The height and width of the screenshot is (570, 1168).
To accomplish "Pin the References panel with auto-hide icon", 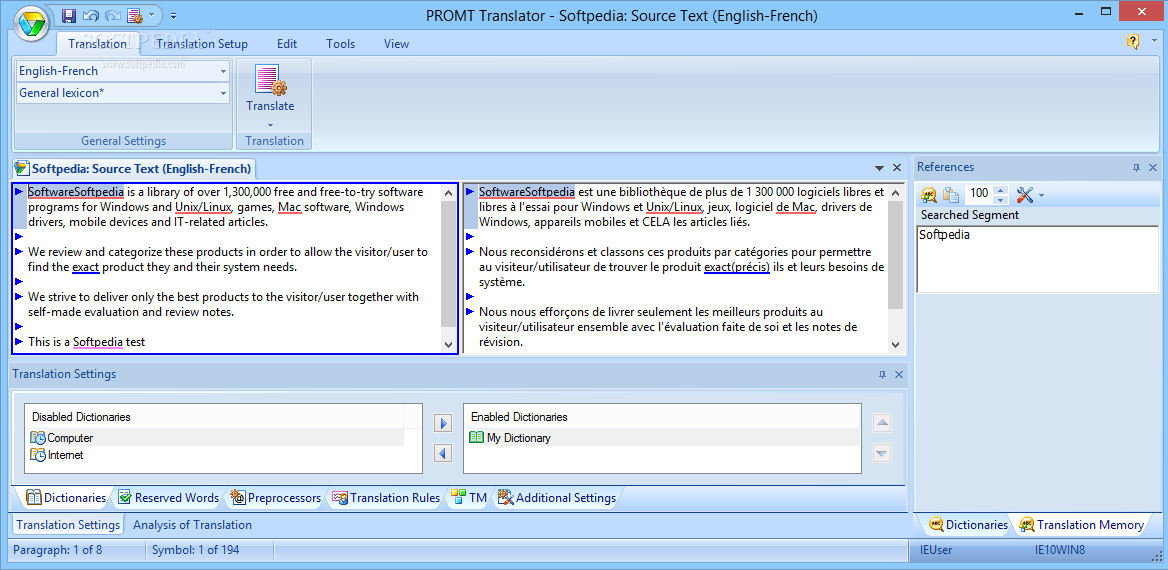I will (1137, 168).
